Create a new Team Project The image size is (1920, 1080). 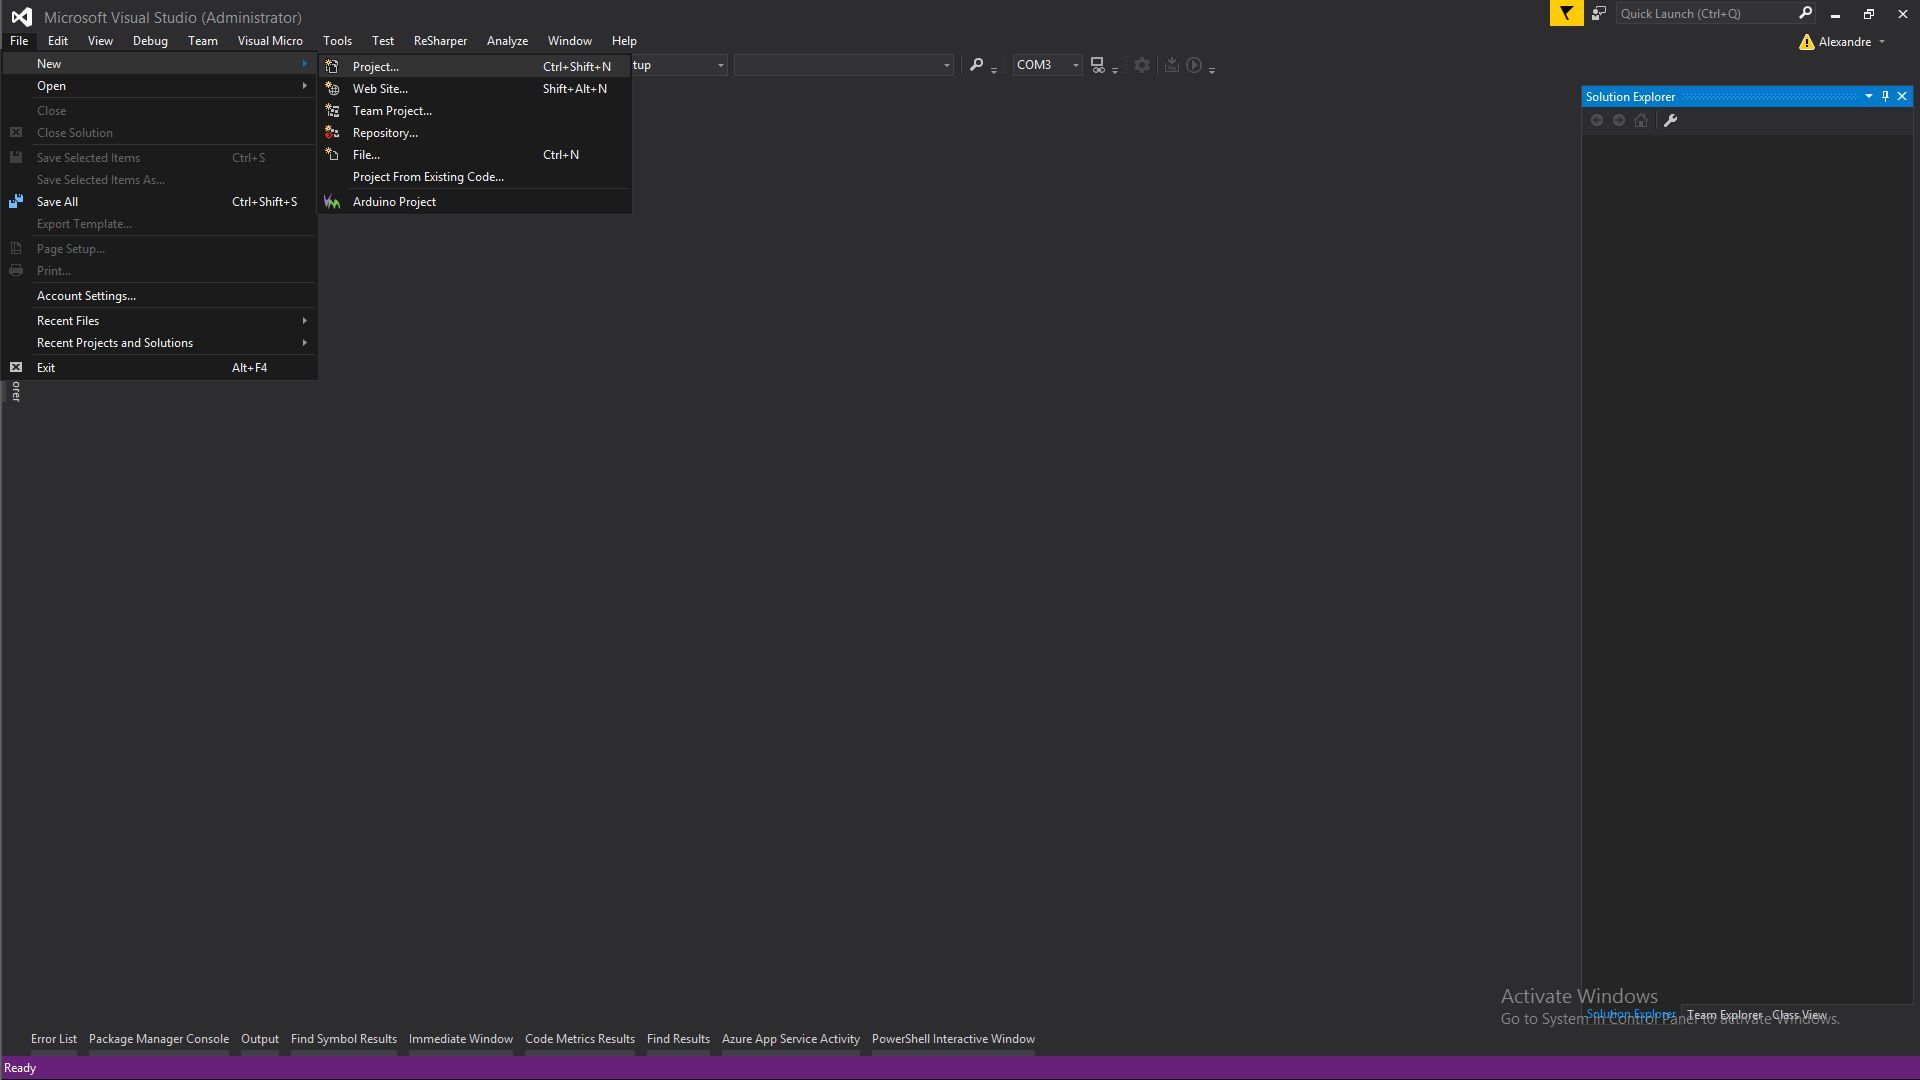click(392, 110)
